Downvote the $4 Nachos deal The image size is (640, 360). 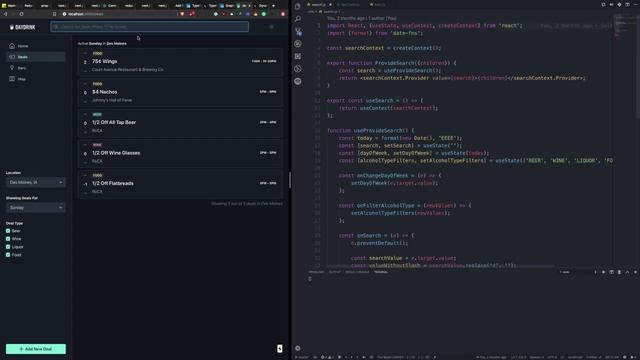click(x=85, y=101)
